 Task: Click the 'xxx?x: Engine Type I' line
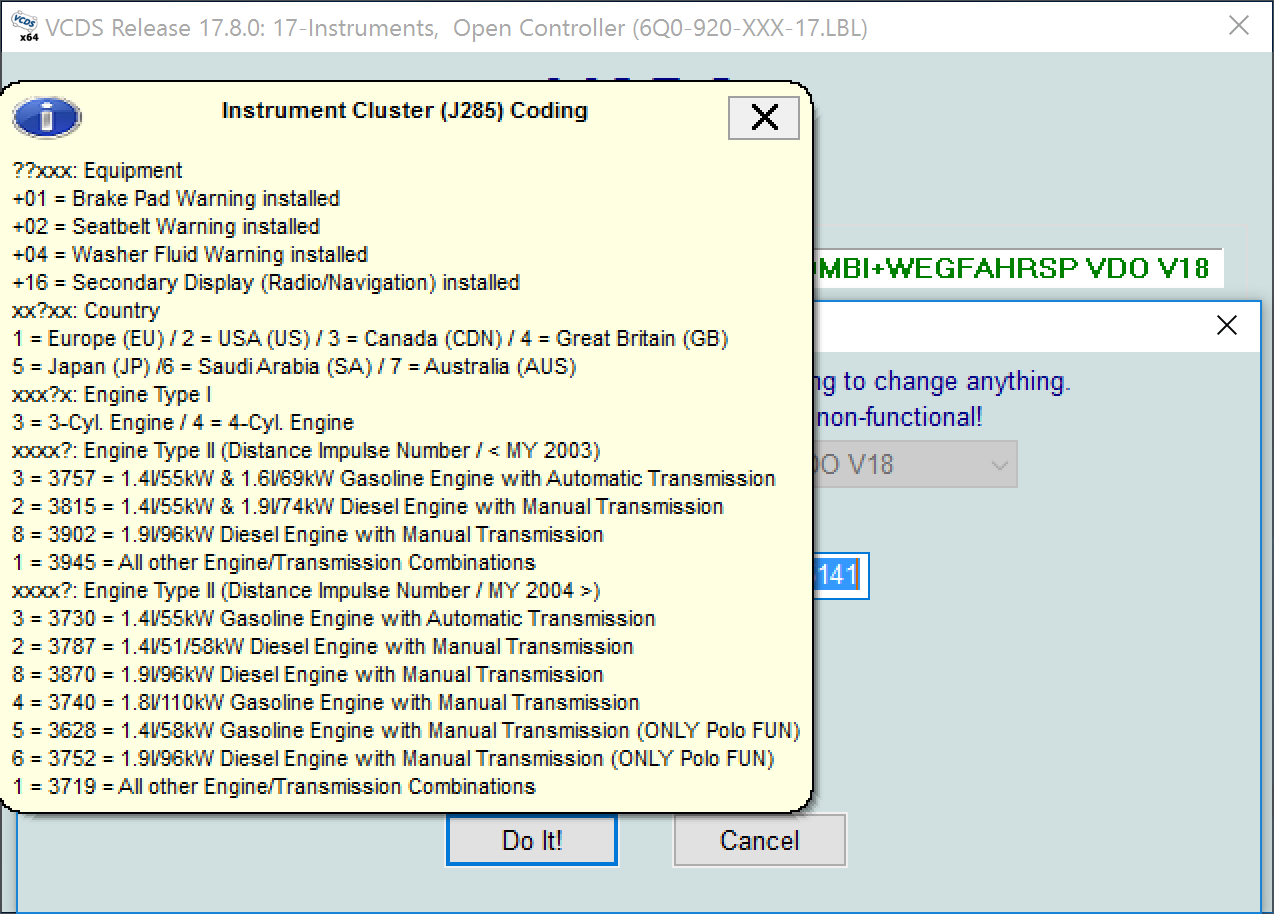112,395
